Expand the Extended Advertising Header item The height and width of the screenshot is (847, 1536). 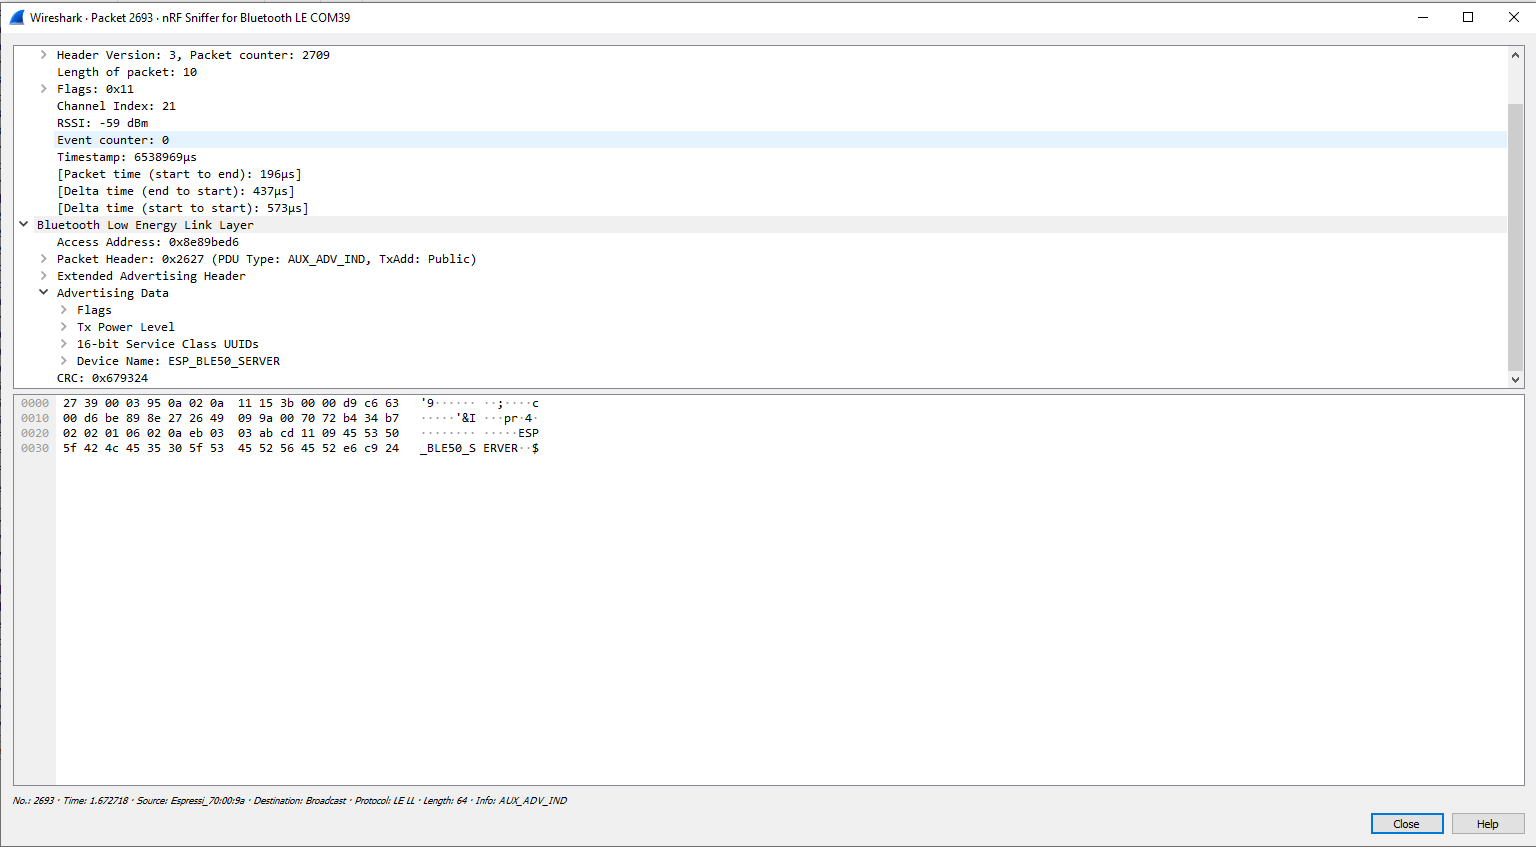pos(42,275)
